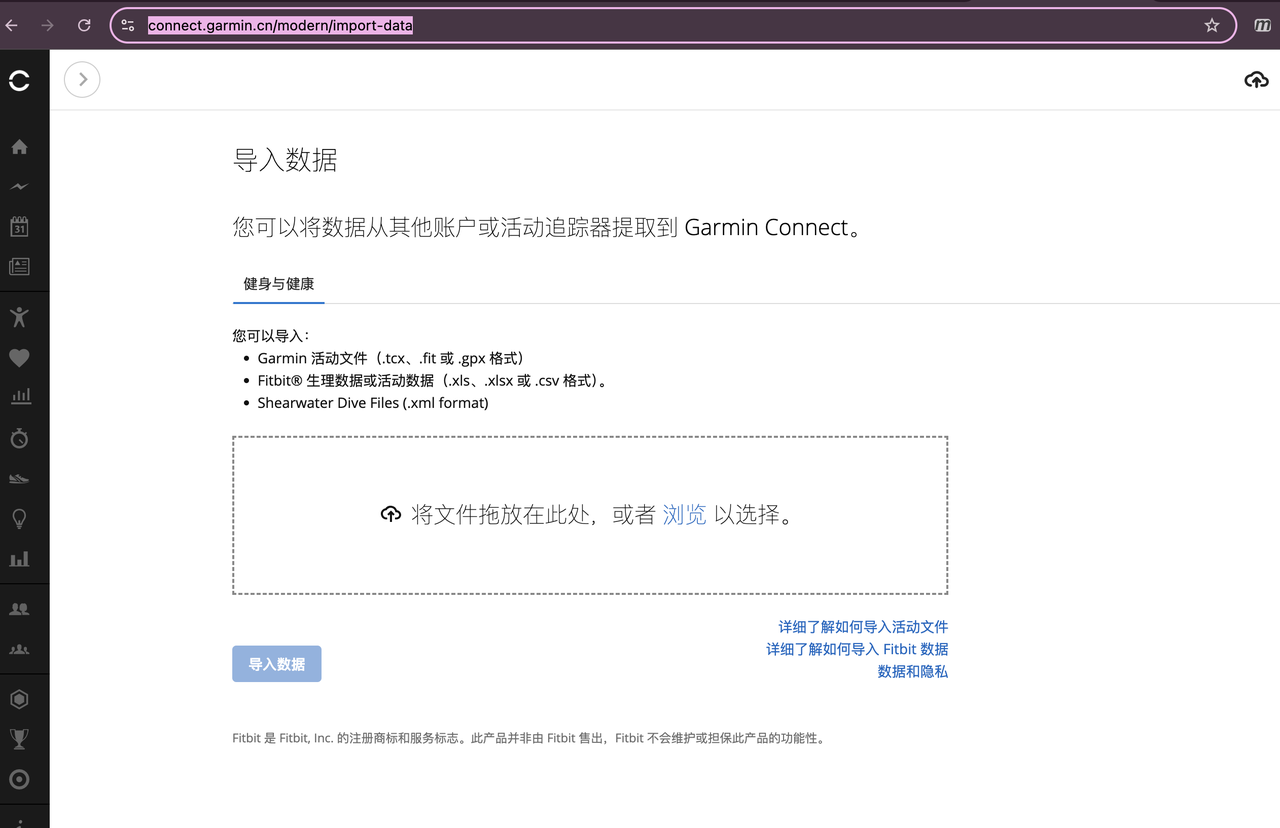View site information icon in address bar
1280x828 pixels.
pyautogui.click(x=128, y=25)
